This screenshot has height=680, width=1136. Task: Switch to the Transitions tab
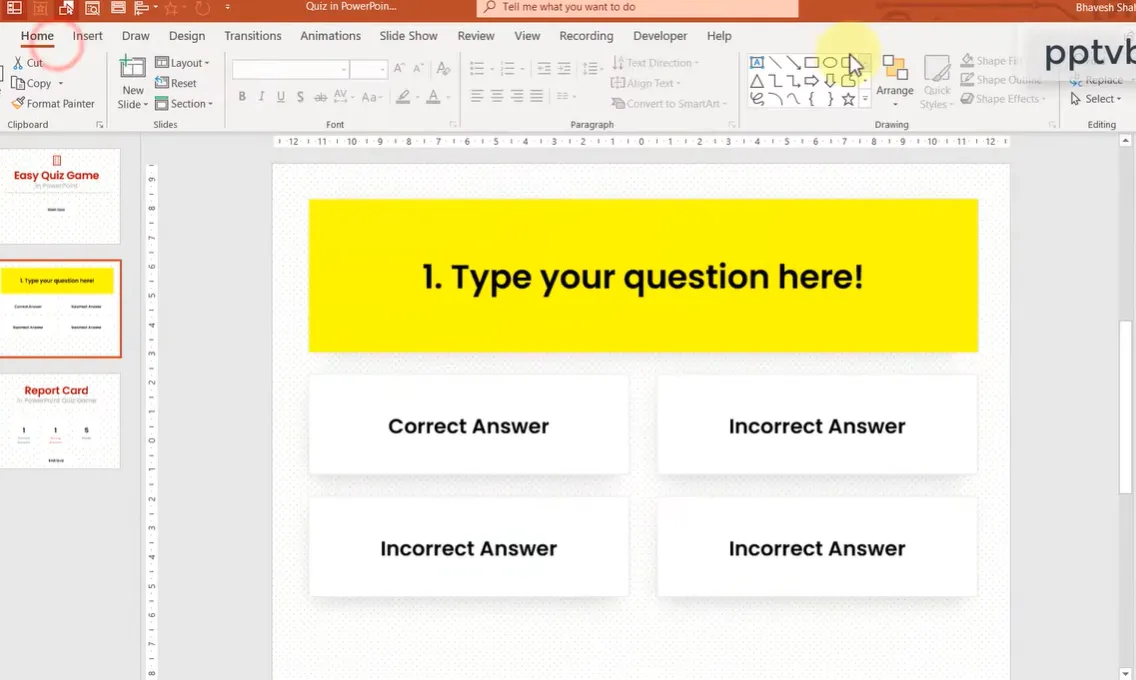click(253, 36)
